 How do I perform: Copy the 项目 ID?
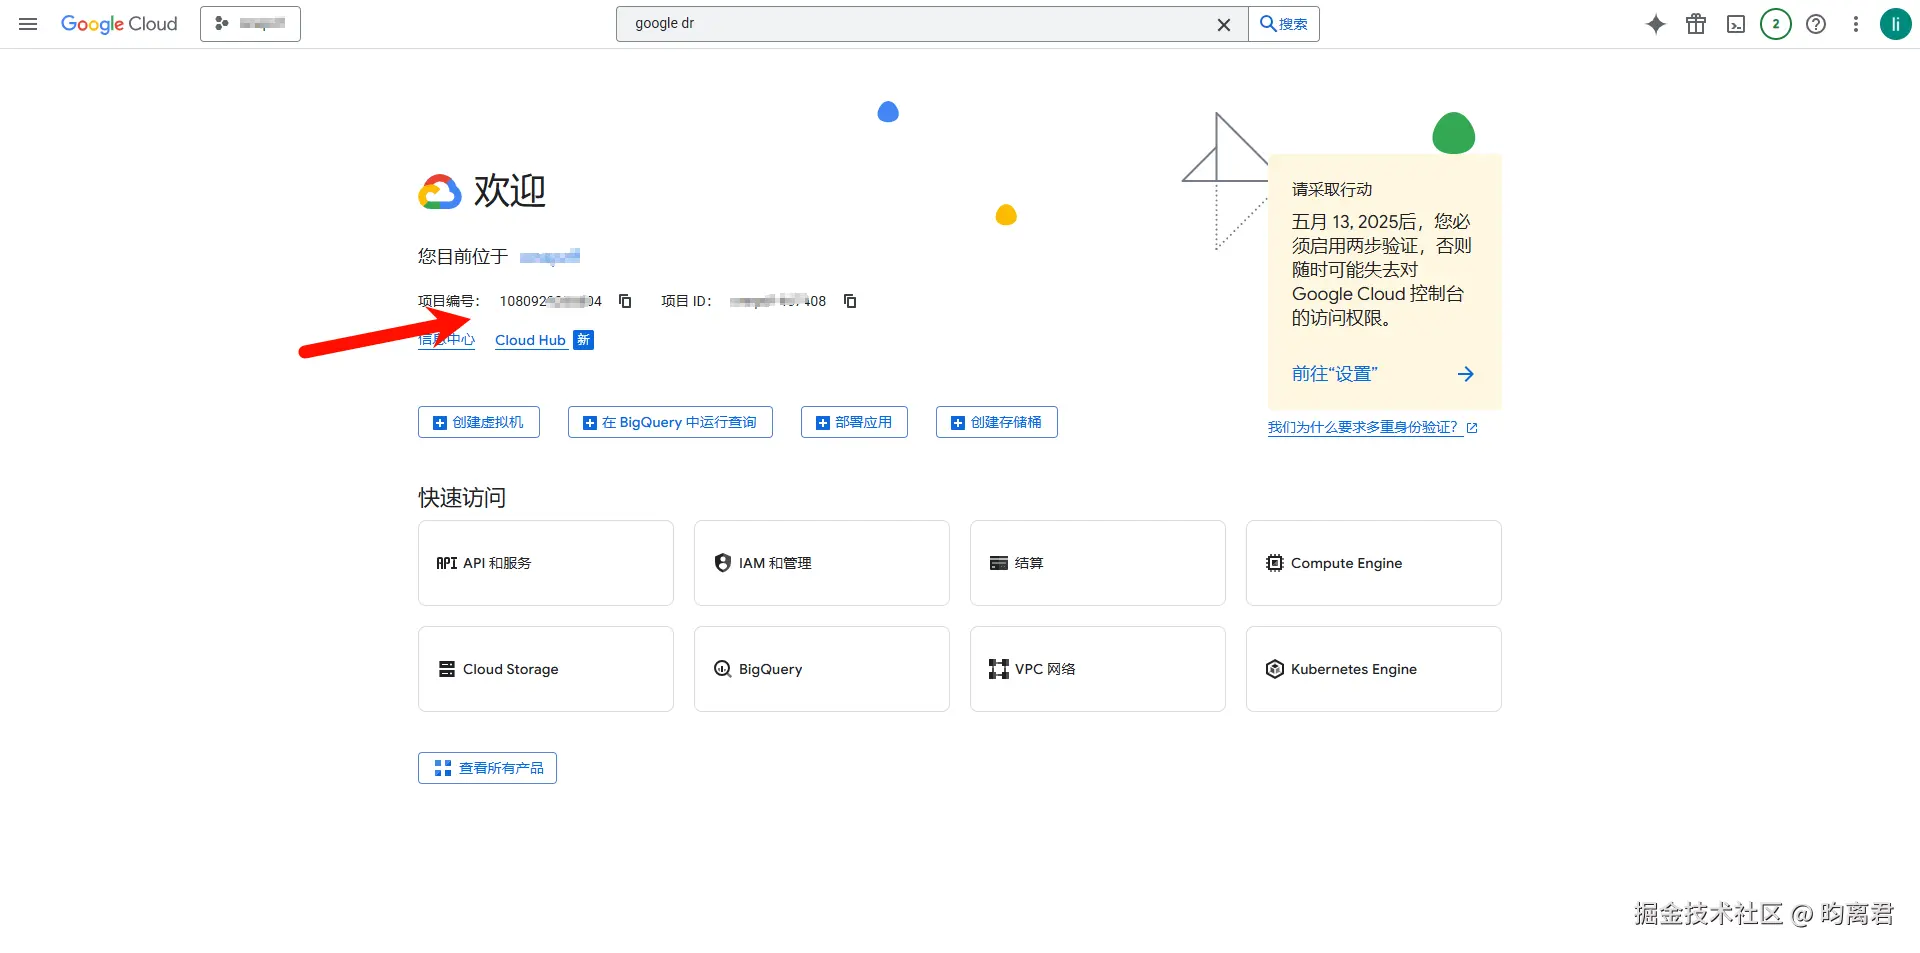849,301
